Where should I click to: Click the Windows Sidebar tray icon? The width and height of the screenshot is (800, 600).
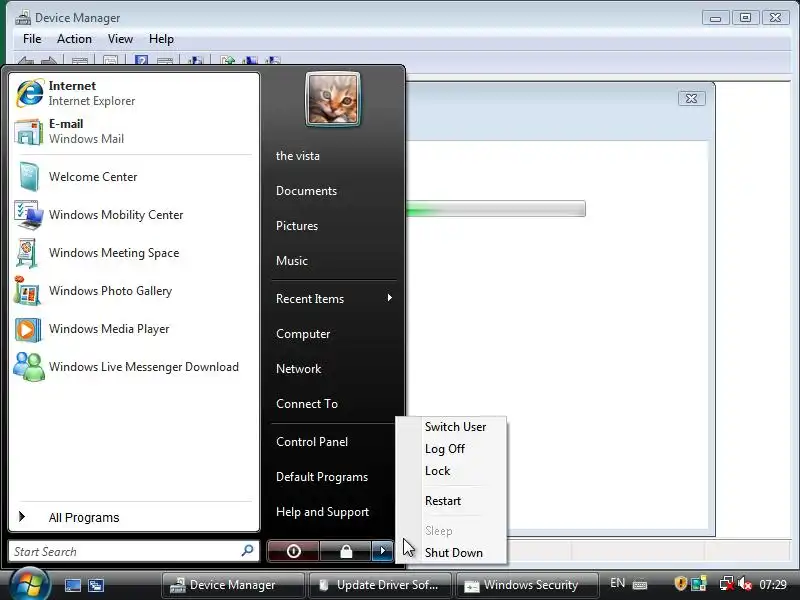click(x=698, y=583)
